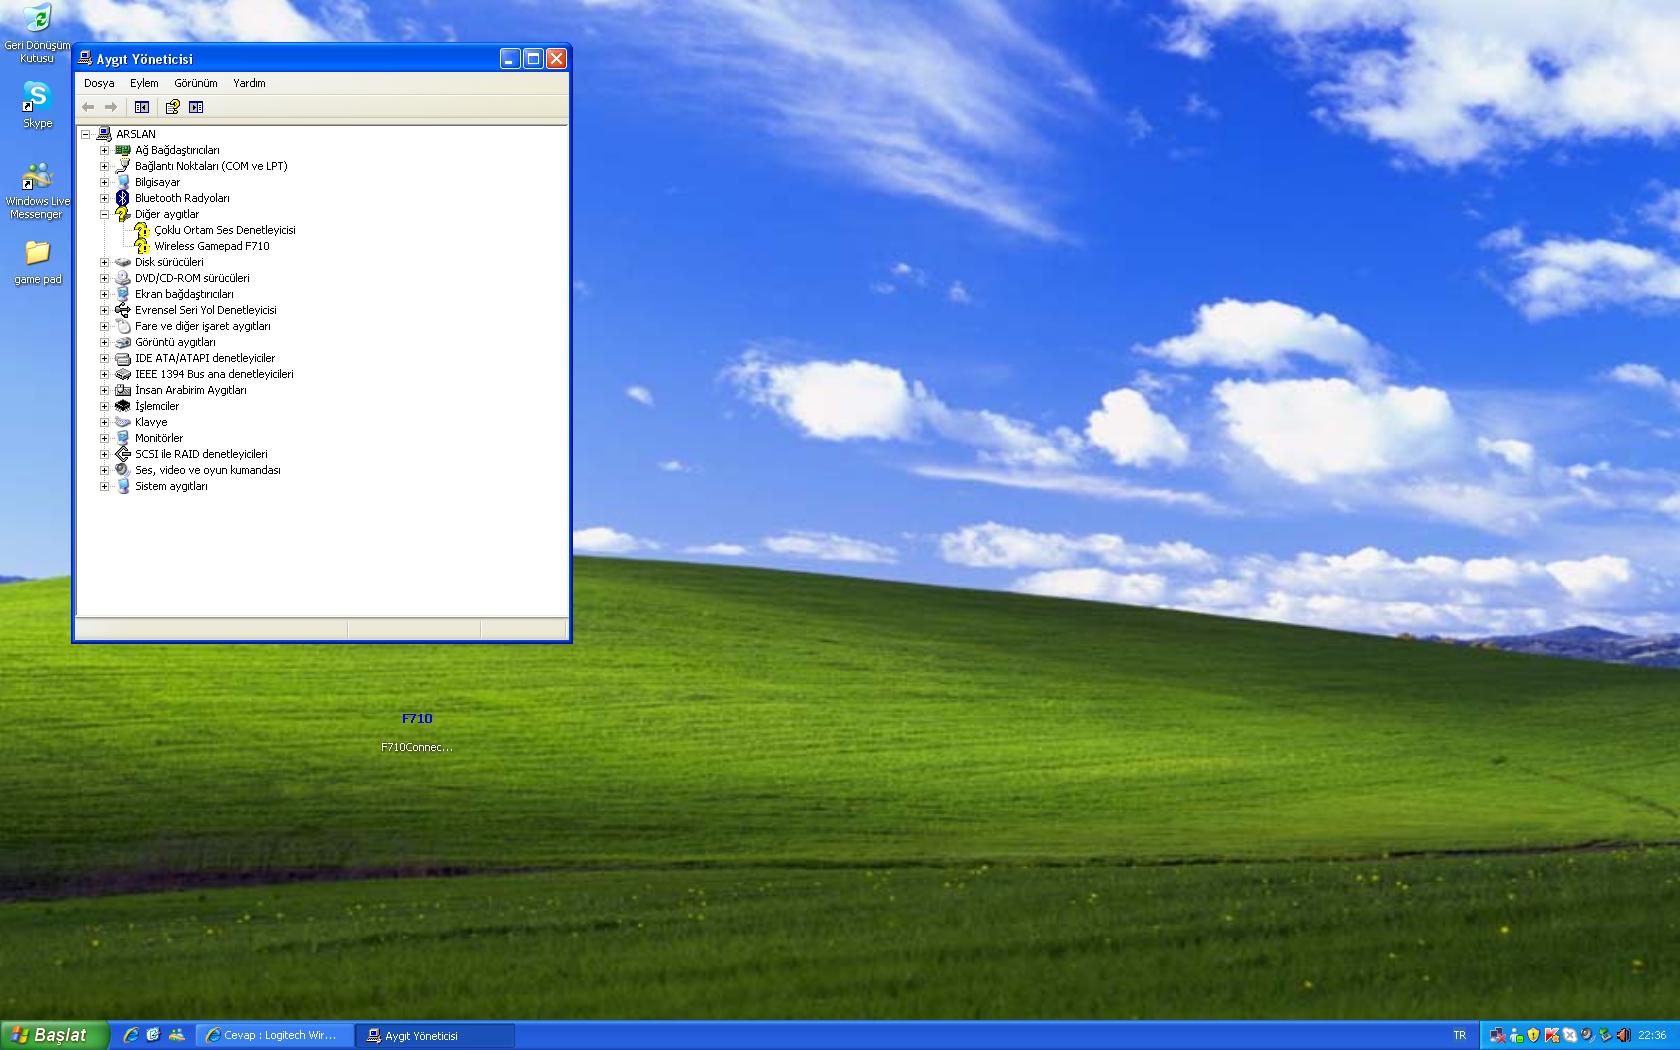Image resolution: width=1680 pixels, height=1050 pixels.
Task: Click the Klavye label
Action: click(151, 422)
